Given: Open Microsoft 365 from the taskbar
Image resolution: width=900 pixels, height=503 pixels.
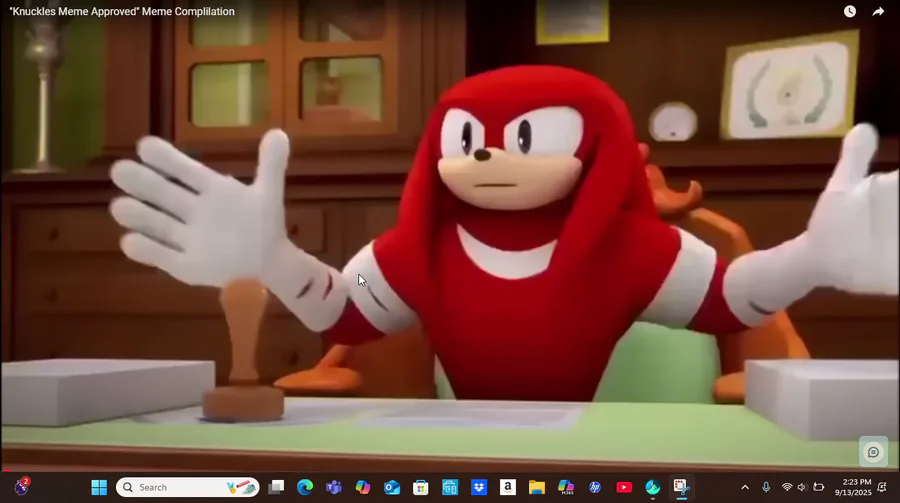Looking at the screenshot, I should (566, 487).
